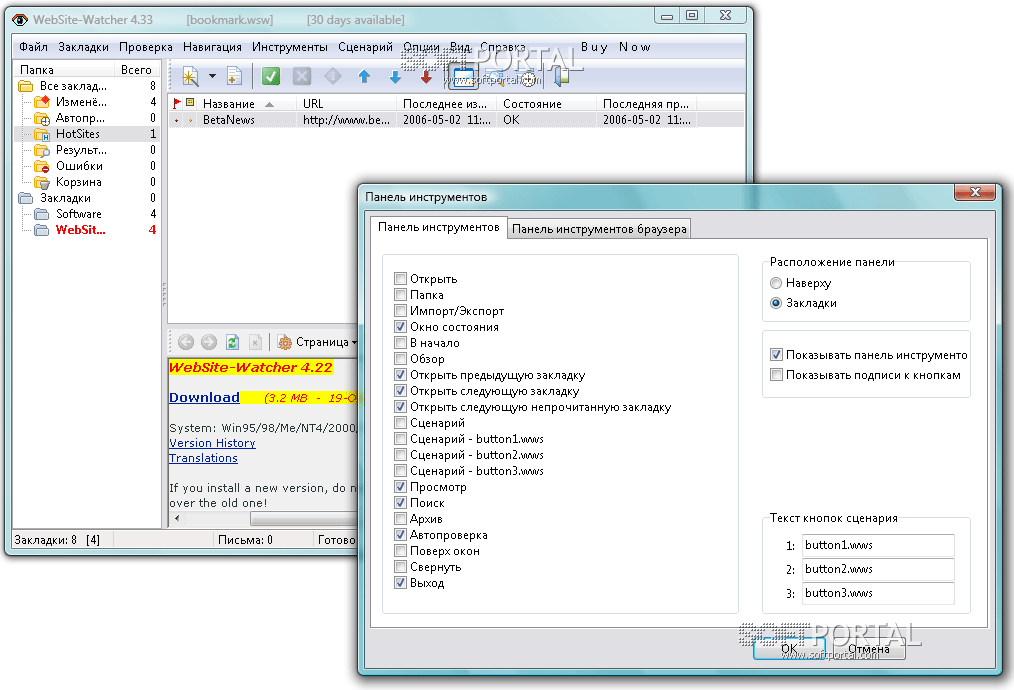Click the Отмена button
The height and width of the screenshot is (690, 1014).
(868, 648)
